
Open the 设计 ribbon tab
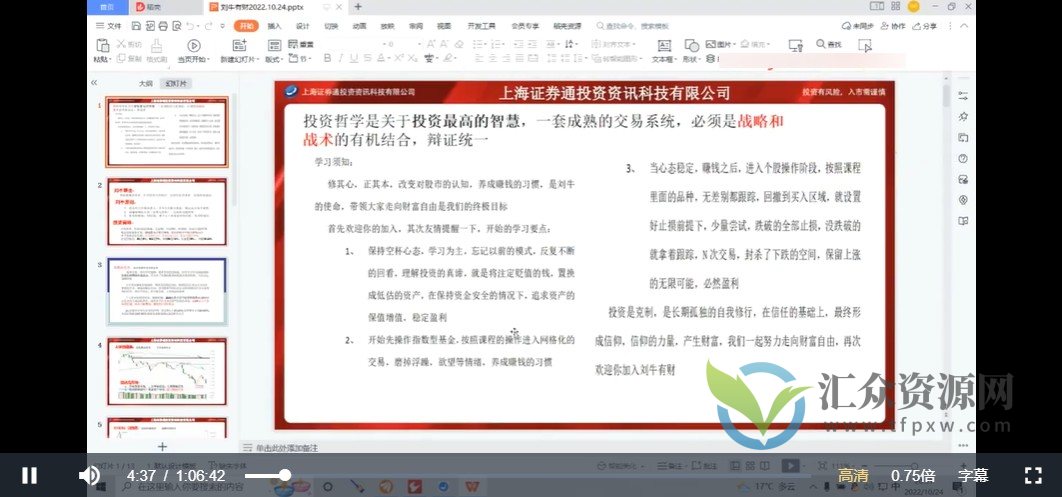303,26
